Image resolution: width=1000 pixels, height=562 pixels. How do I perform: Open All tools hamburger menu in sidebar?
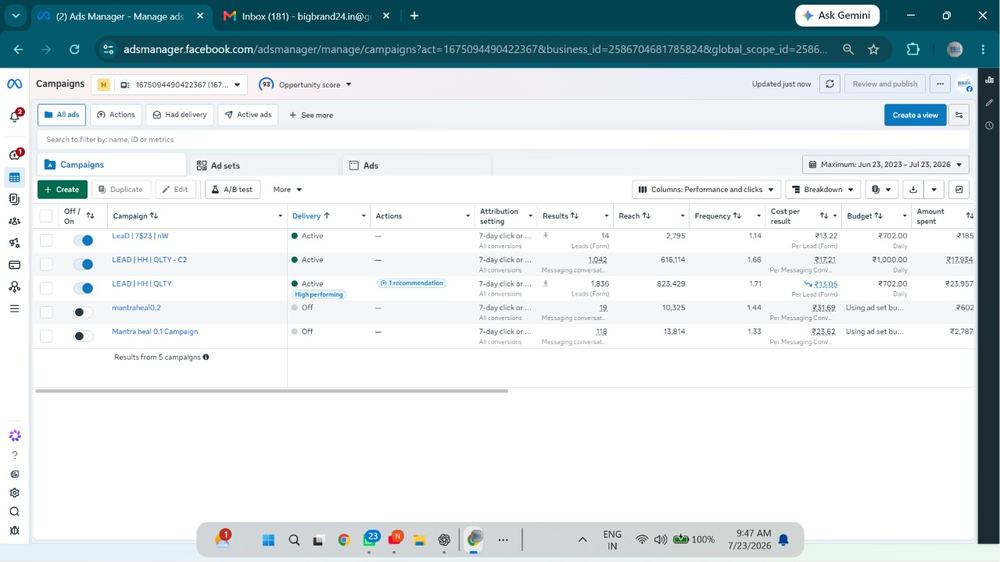point(15,309)
